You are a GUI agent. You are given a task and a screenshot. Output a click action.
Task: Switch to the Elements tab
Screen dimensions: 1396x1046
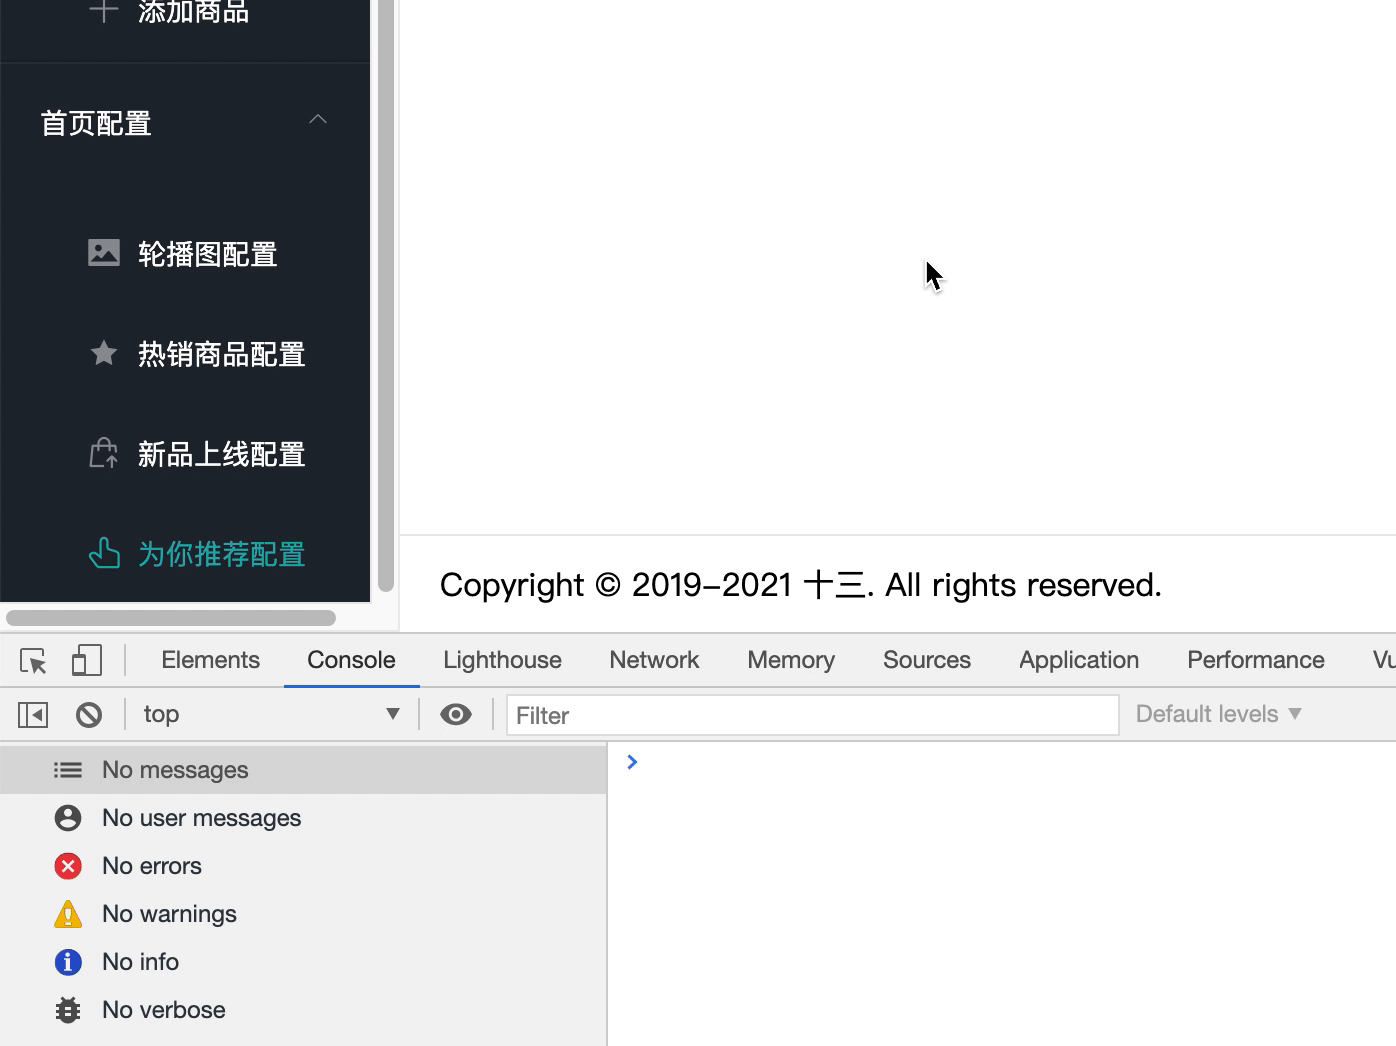[x=210, y=660]
